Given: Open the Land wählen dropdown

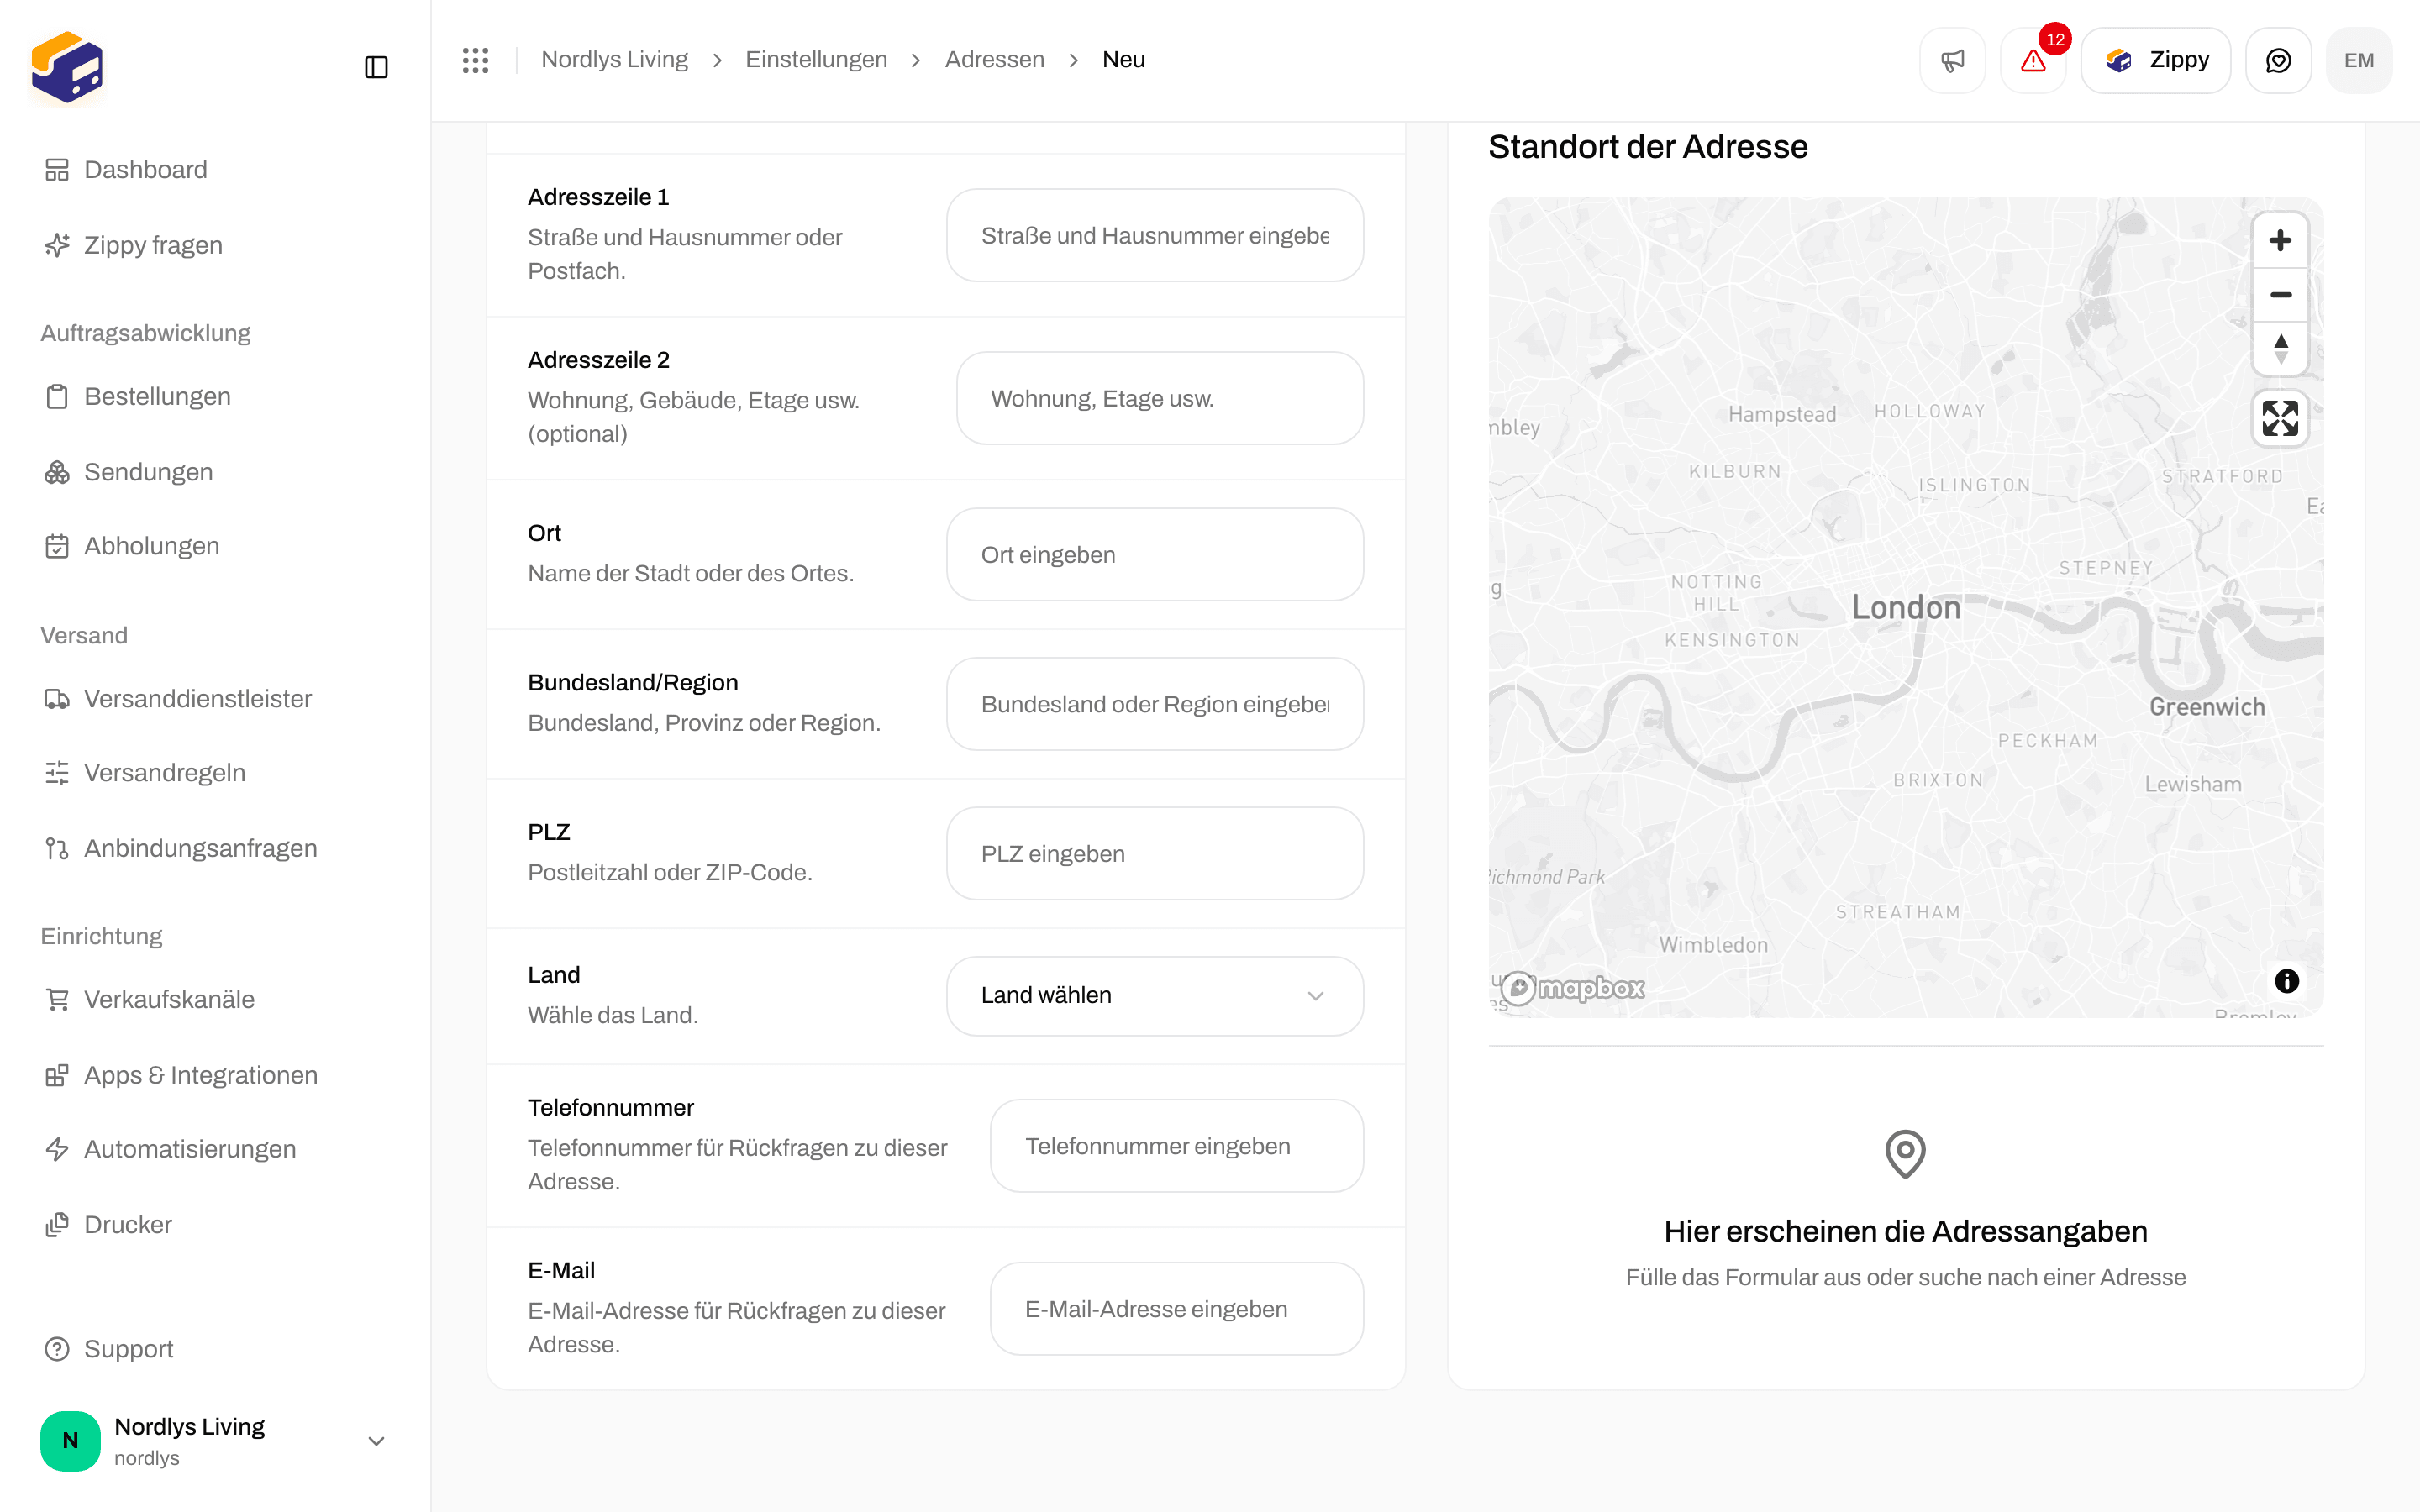Looking at the screenshot, I should (1155, 996).
